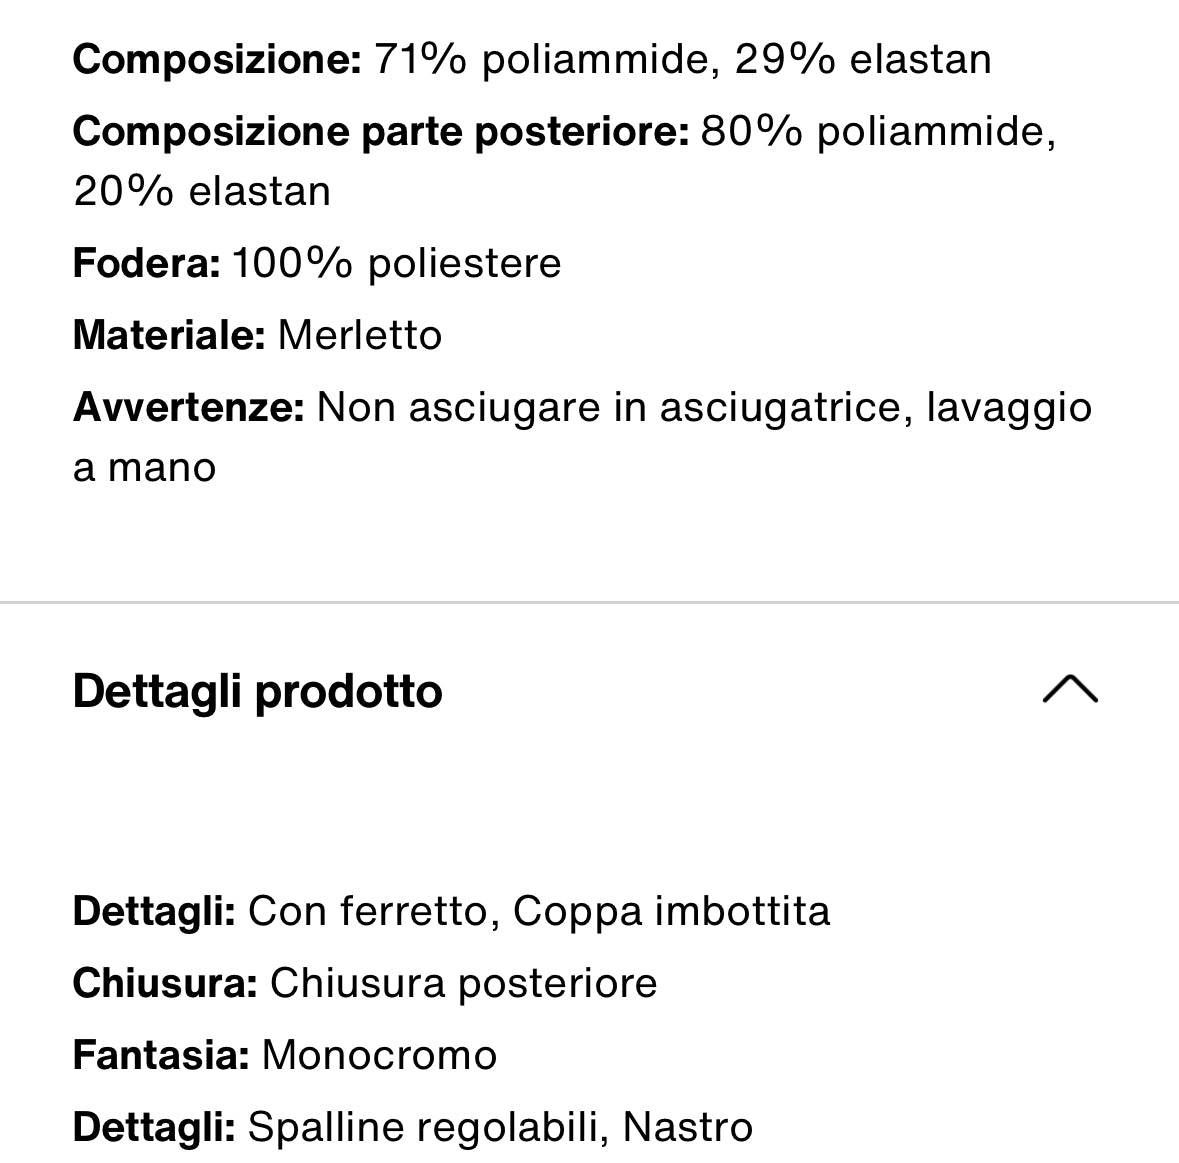The width and height of the screenshot is (1179, 1163).
Task: Tap the Merletto material value
Action: 359,336
